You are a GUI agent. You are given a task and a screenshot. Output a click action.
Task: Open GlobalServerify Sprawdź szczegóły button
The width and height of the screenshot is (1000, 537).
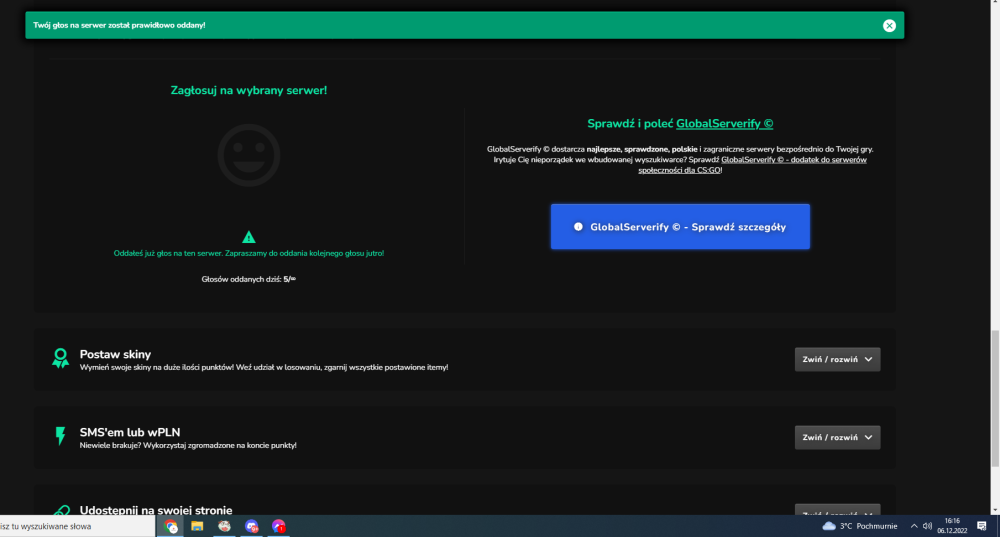(680, 226)
